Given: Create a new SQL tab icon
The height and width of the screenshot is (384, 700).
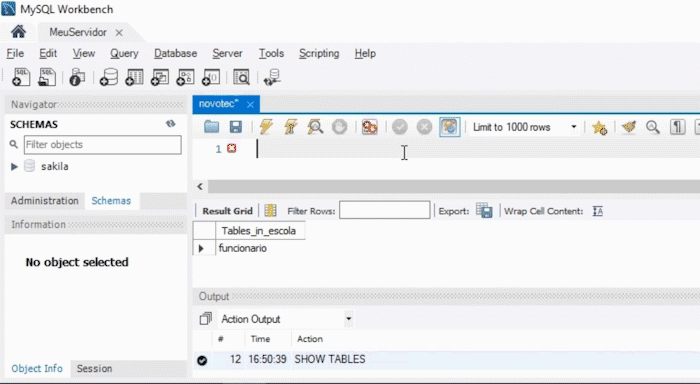Looking at the screenshot, I should tap(21, 77).
